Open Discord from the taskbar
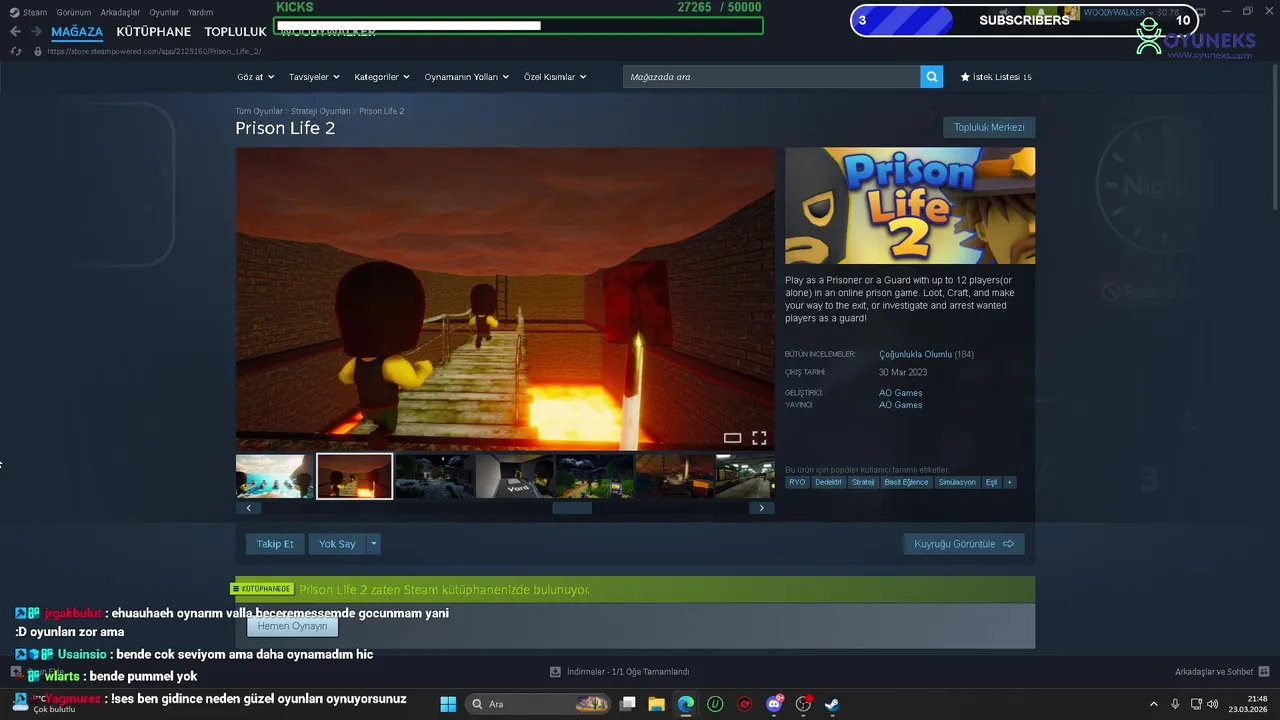This screenshot has height=720, width=1280. [774, 704]
